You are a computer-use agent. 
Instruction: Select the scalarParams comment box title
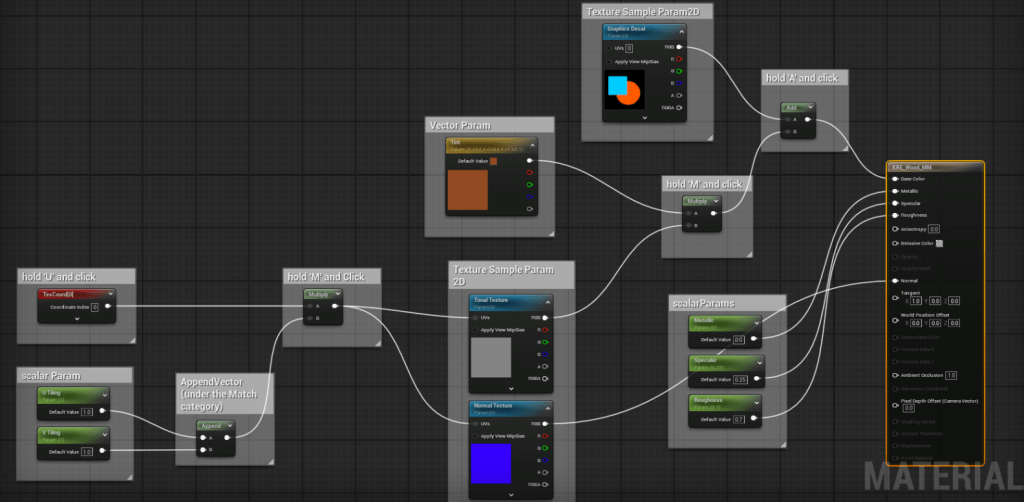point(704,302)
